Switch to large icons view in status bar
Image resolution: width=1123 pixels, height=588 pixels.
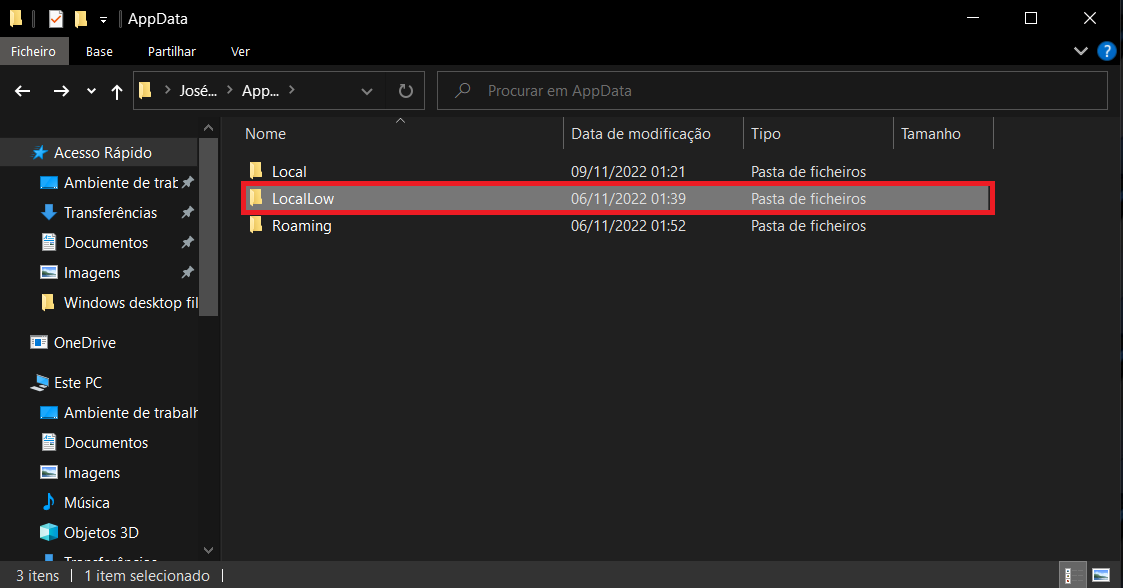[1100, 575]
